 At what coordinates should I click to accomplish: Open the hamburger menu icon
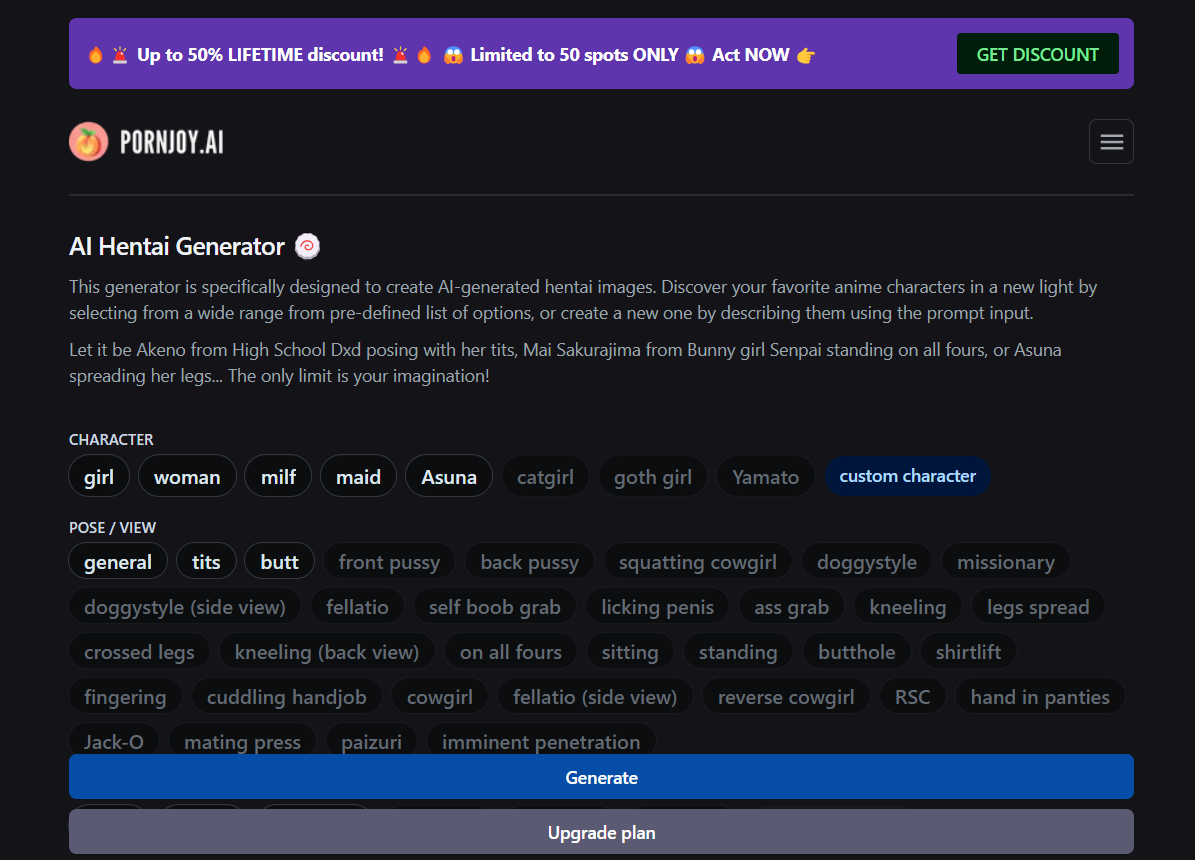click(1111, 142)
